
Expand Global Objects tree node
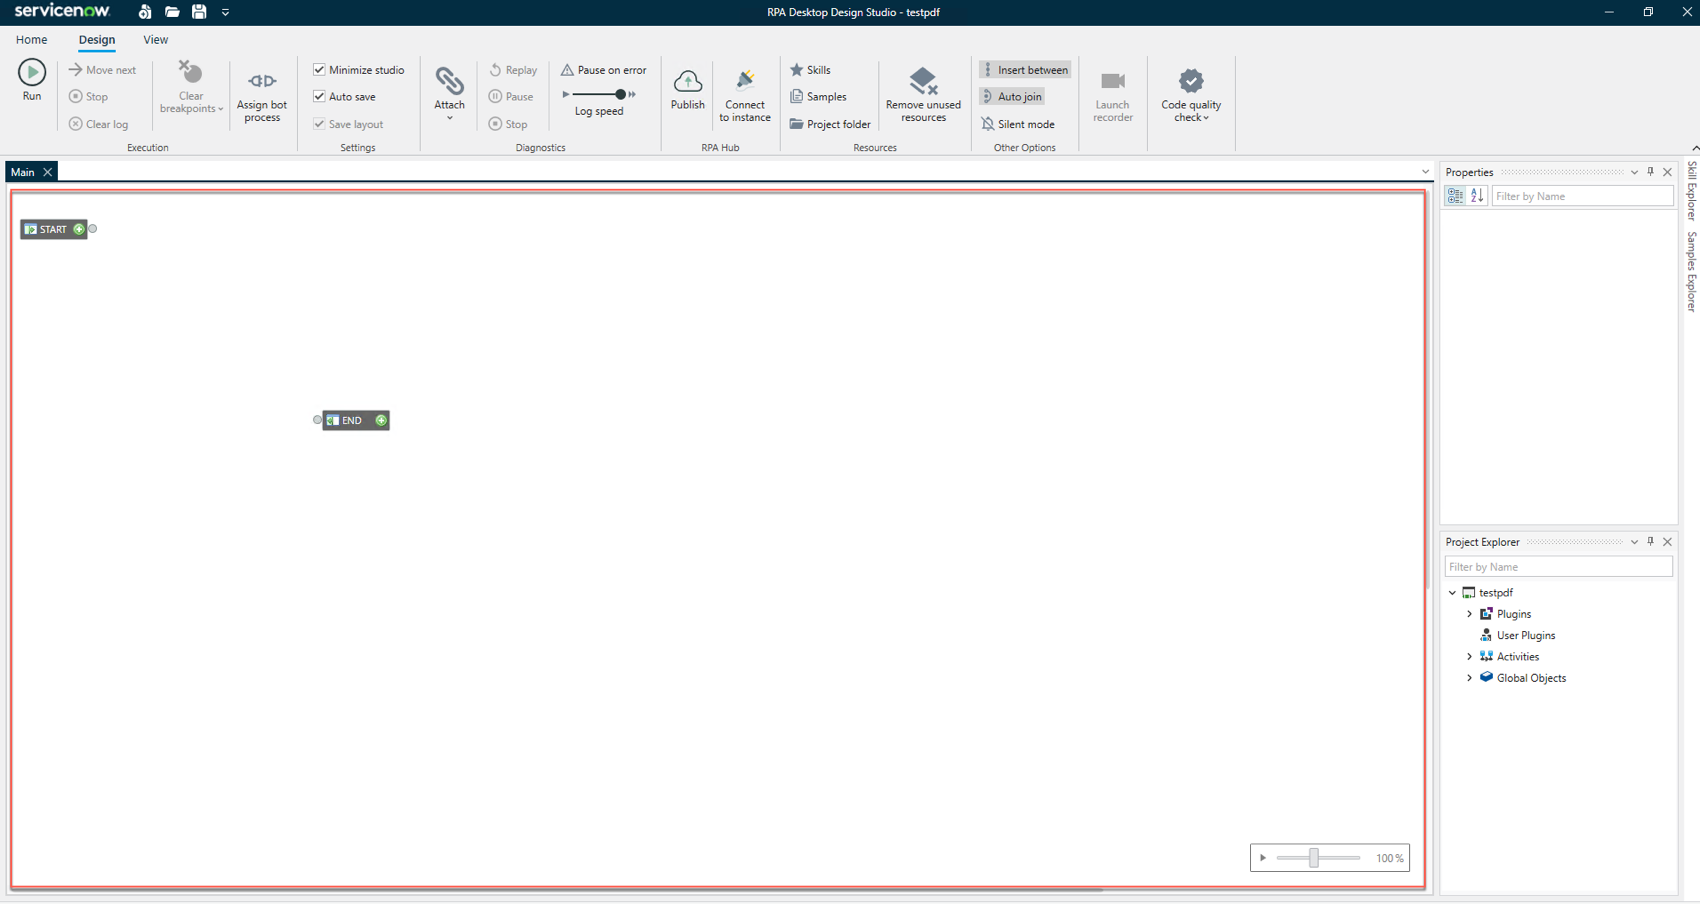[1469, 678]
